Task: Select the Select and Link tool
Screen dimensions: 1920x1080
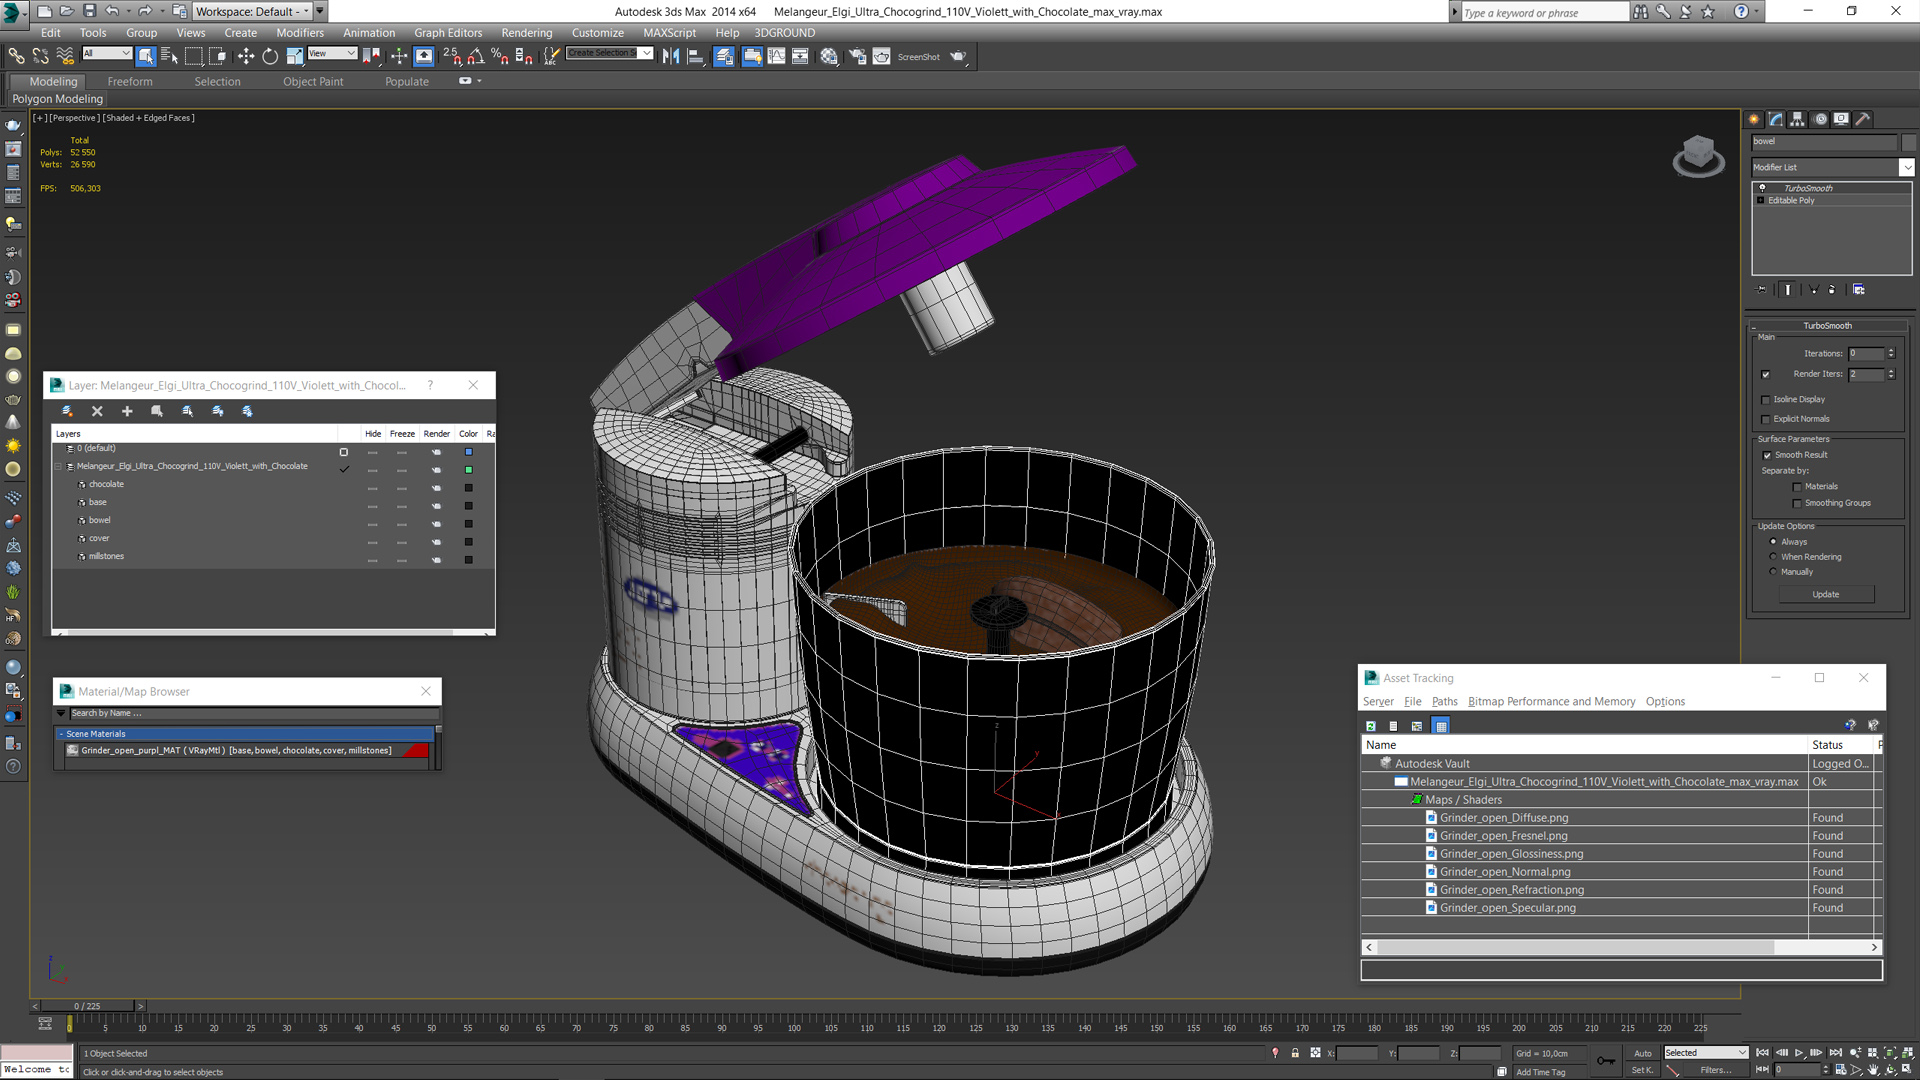Action: point(16,56)
